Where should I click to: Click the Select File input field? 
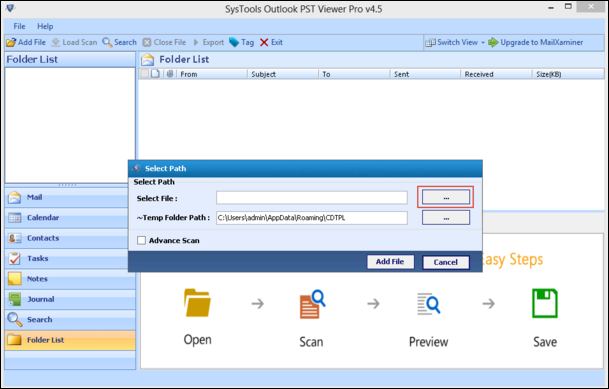click(x=312, y=198)
